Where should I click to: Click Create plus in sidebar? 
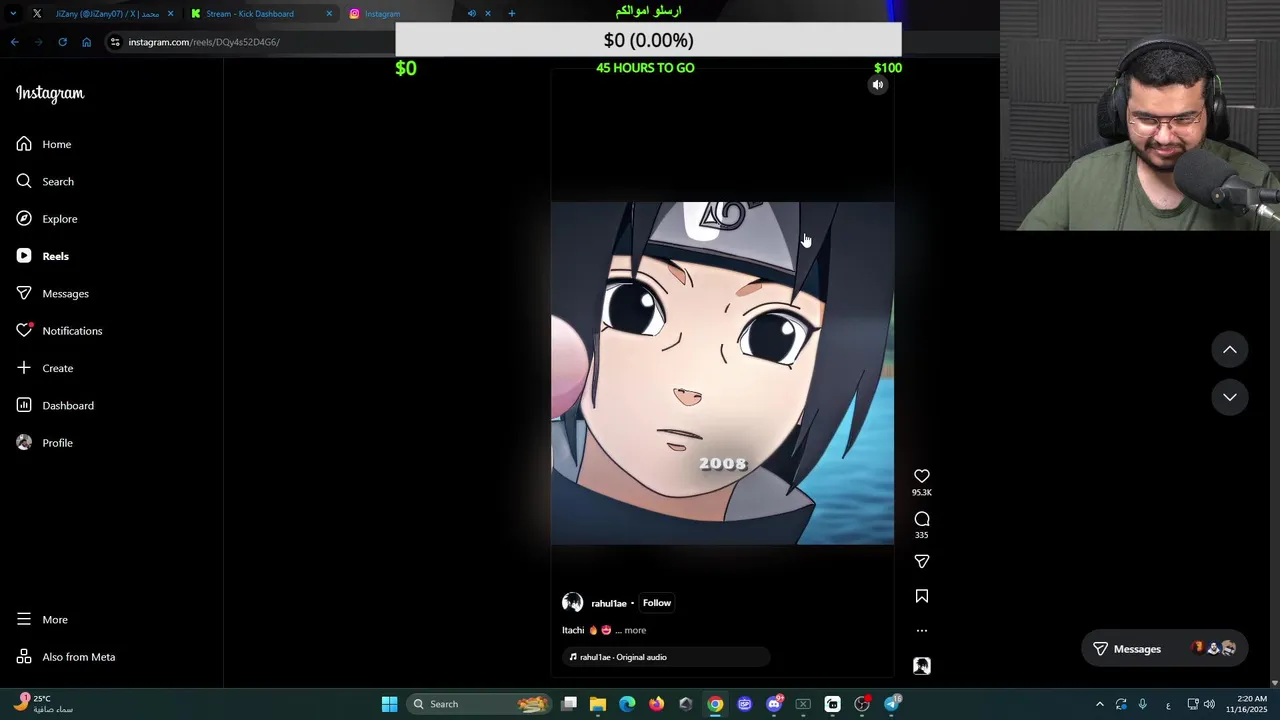tap(45, 368)
